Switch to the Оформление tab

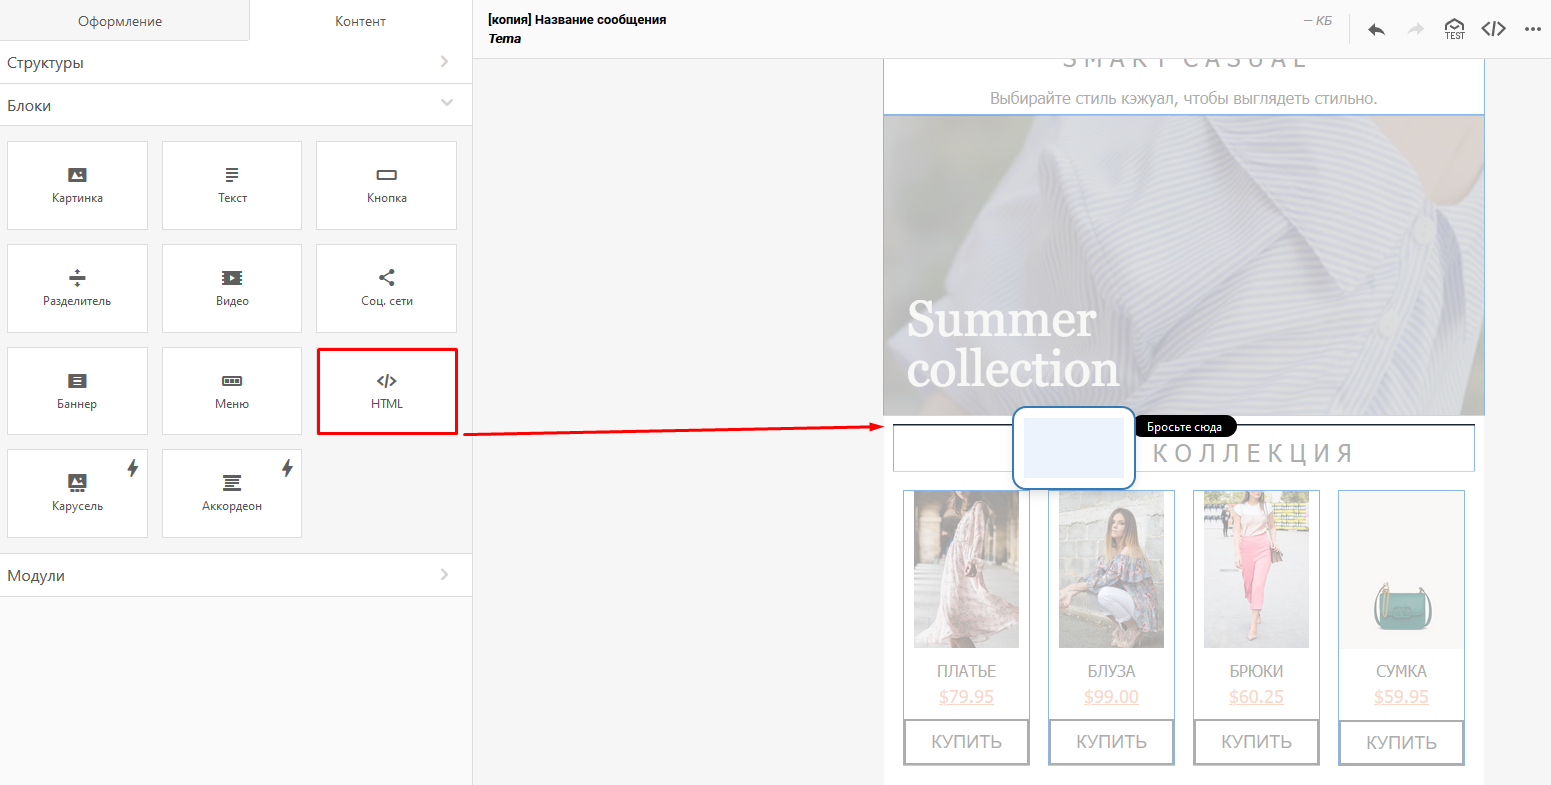[x=125, y=21]
